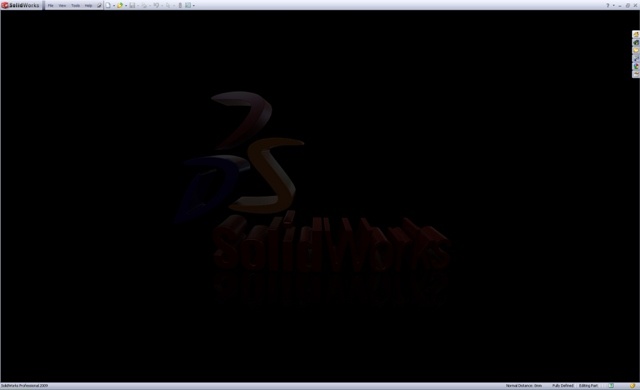This screenshot has width=640, height=390.
Task: Open the File Explorer task pane tab
Action: tap(636, 51)
